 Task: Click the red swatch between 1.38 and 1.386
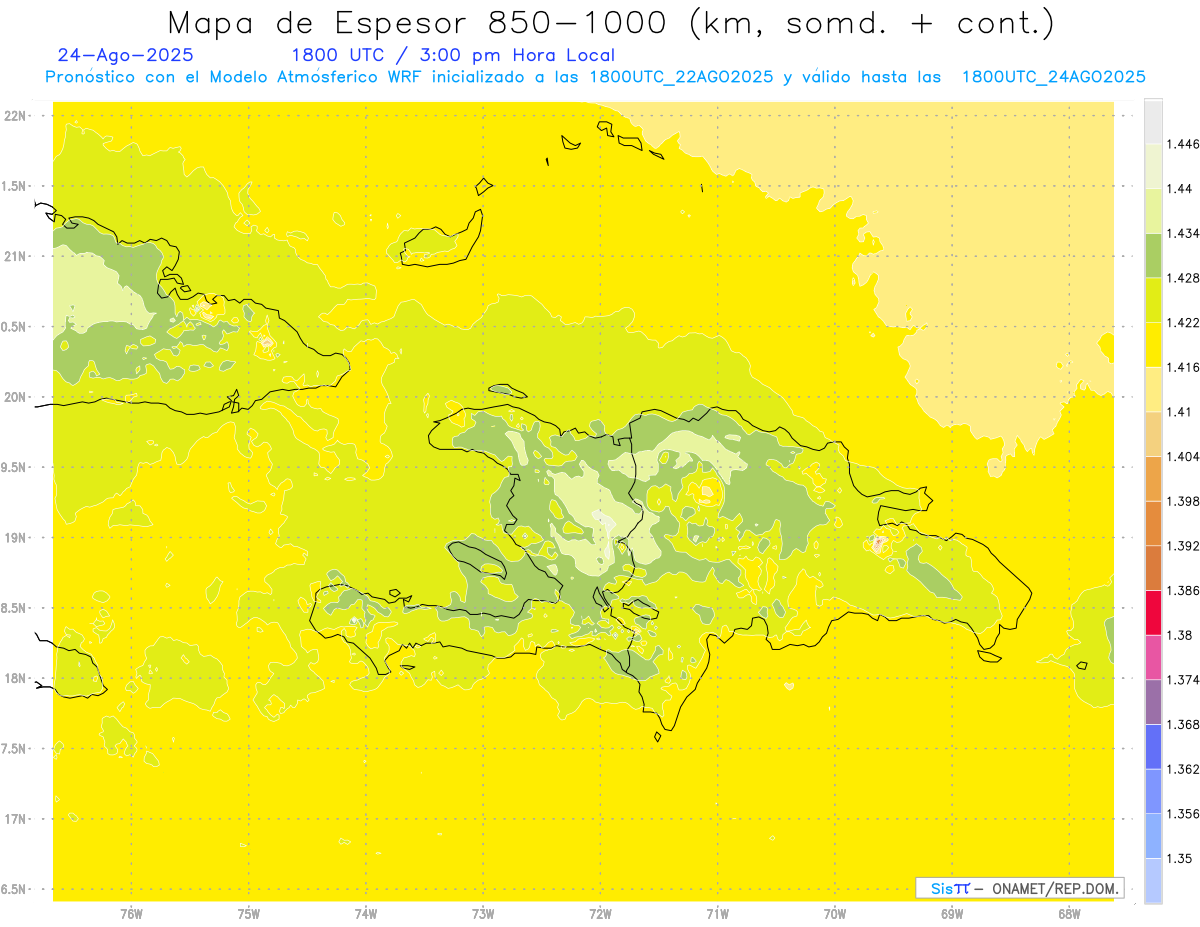(x=1153, y=612)
